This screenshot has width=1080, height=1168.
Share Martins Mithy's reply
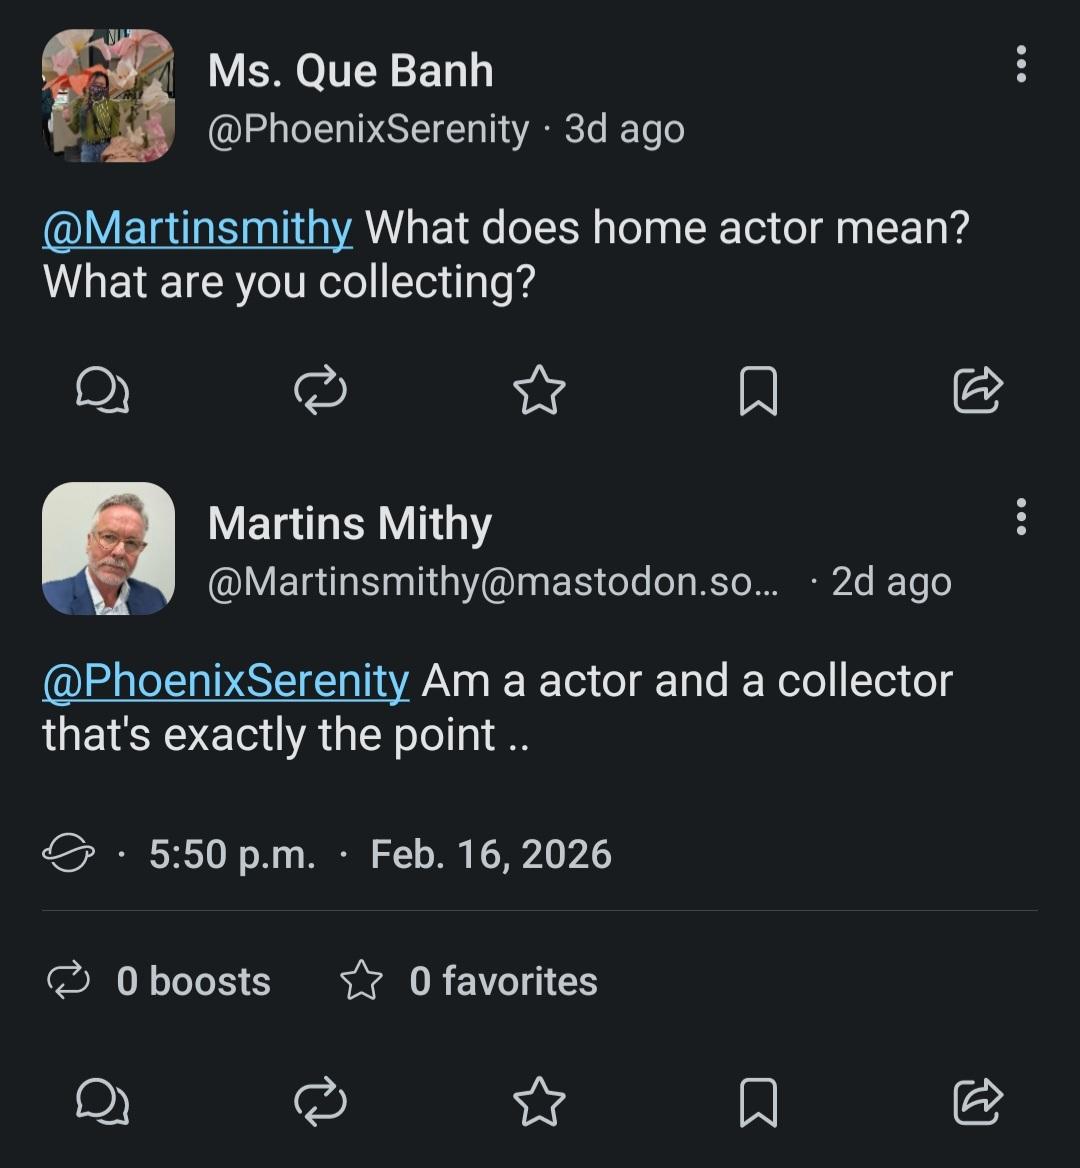pyautogui.click(x=977, y=1102)
